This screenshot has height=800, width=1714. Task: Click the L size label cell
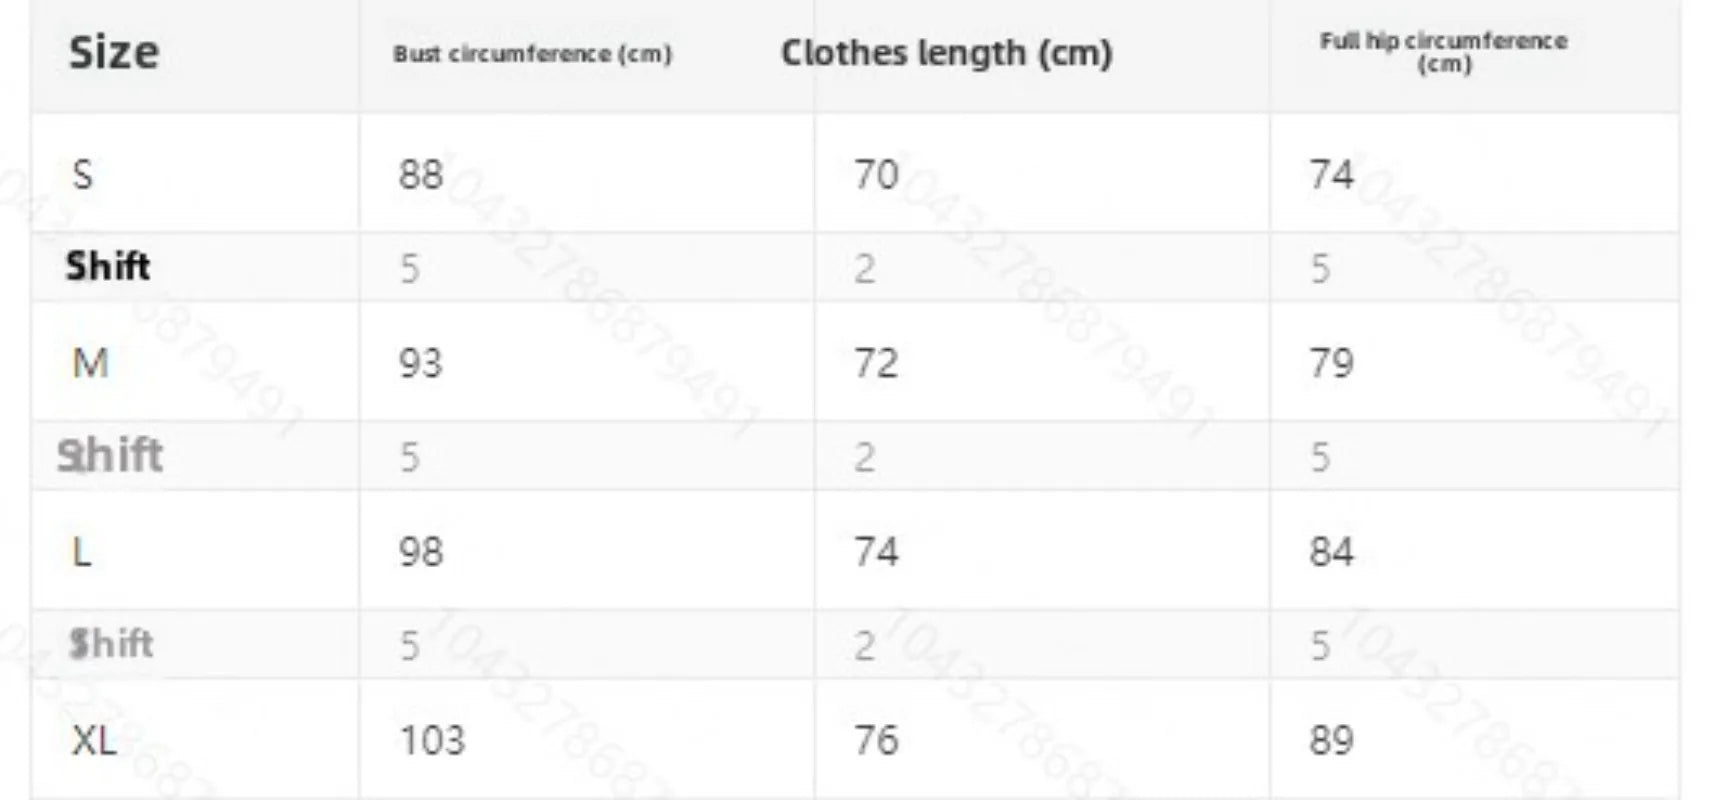(x=82, y=552)
